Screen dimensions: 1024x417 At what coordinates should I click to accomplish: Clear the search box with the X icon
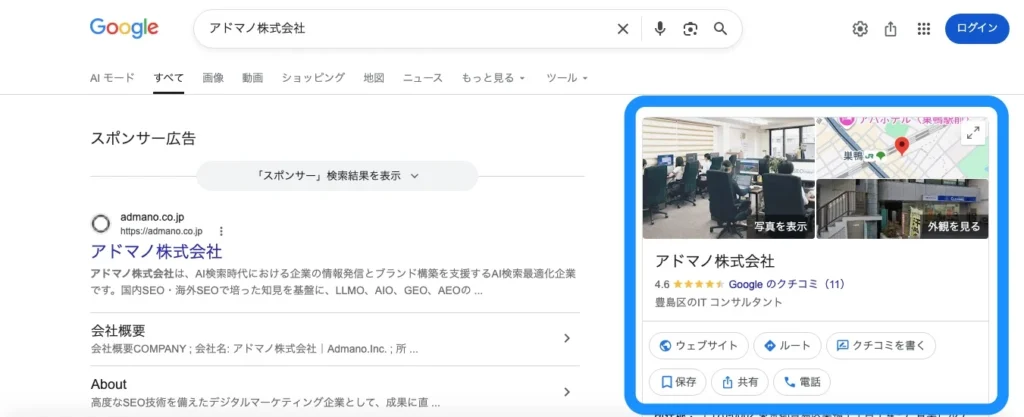623,29
